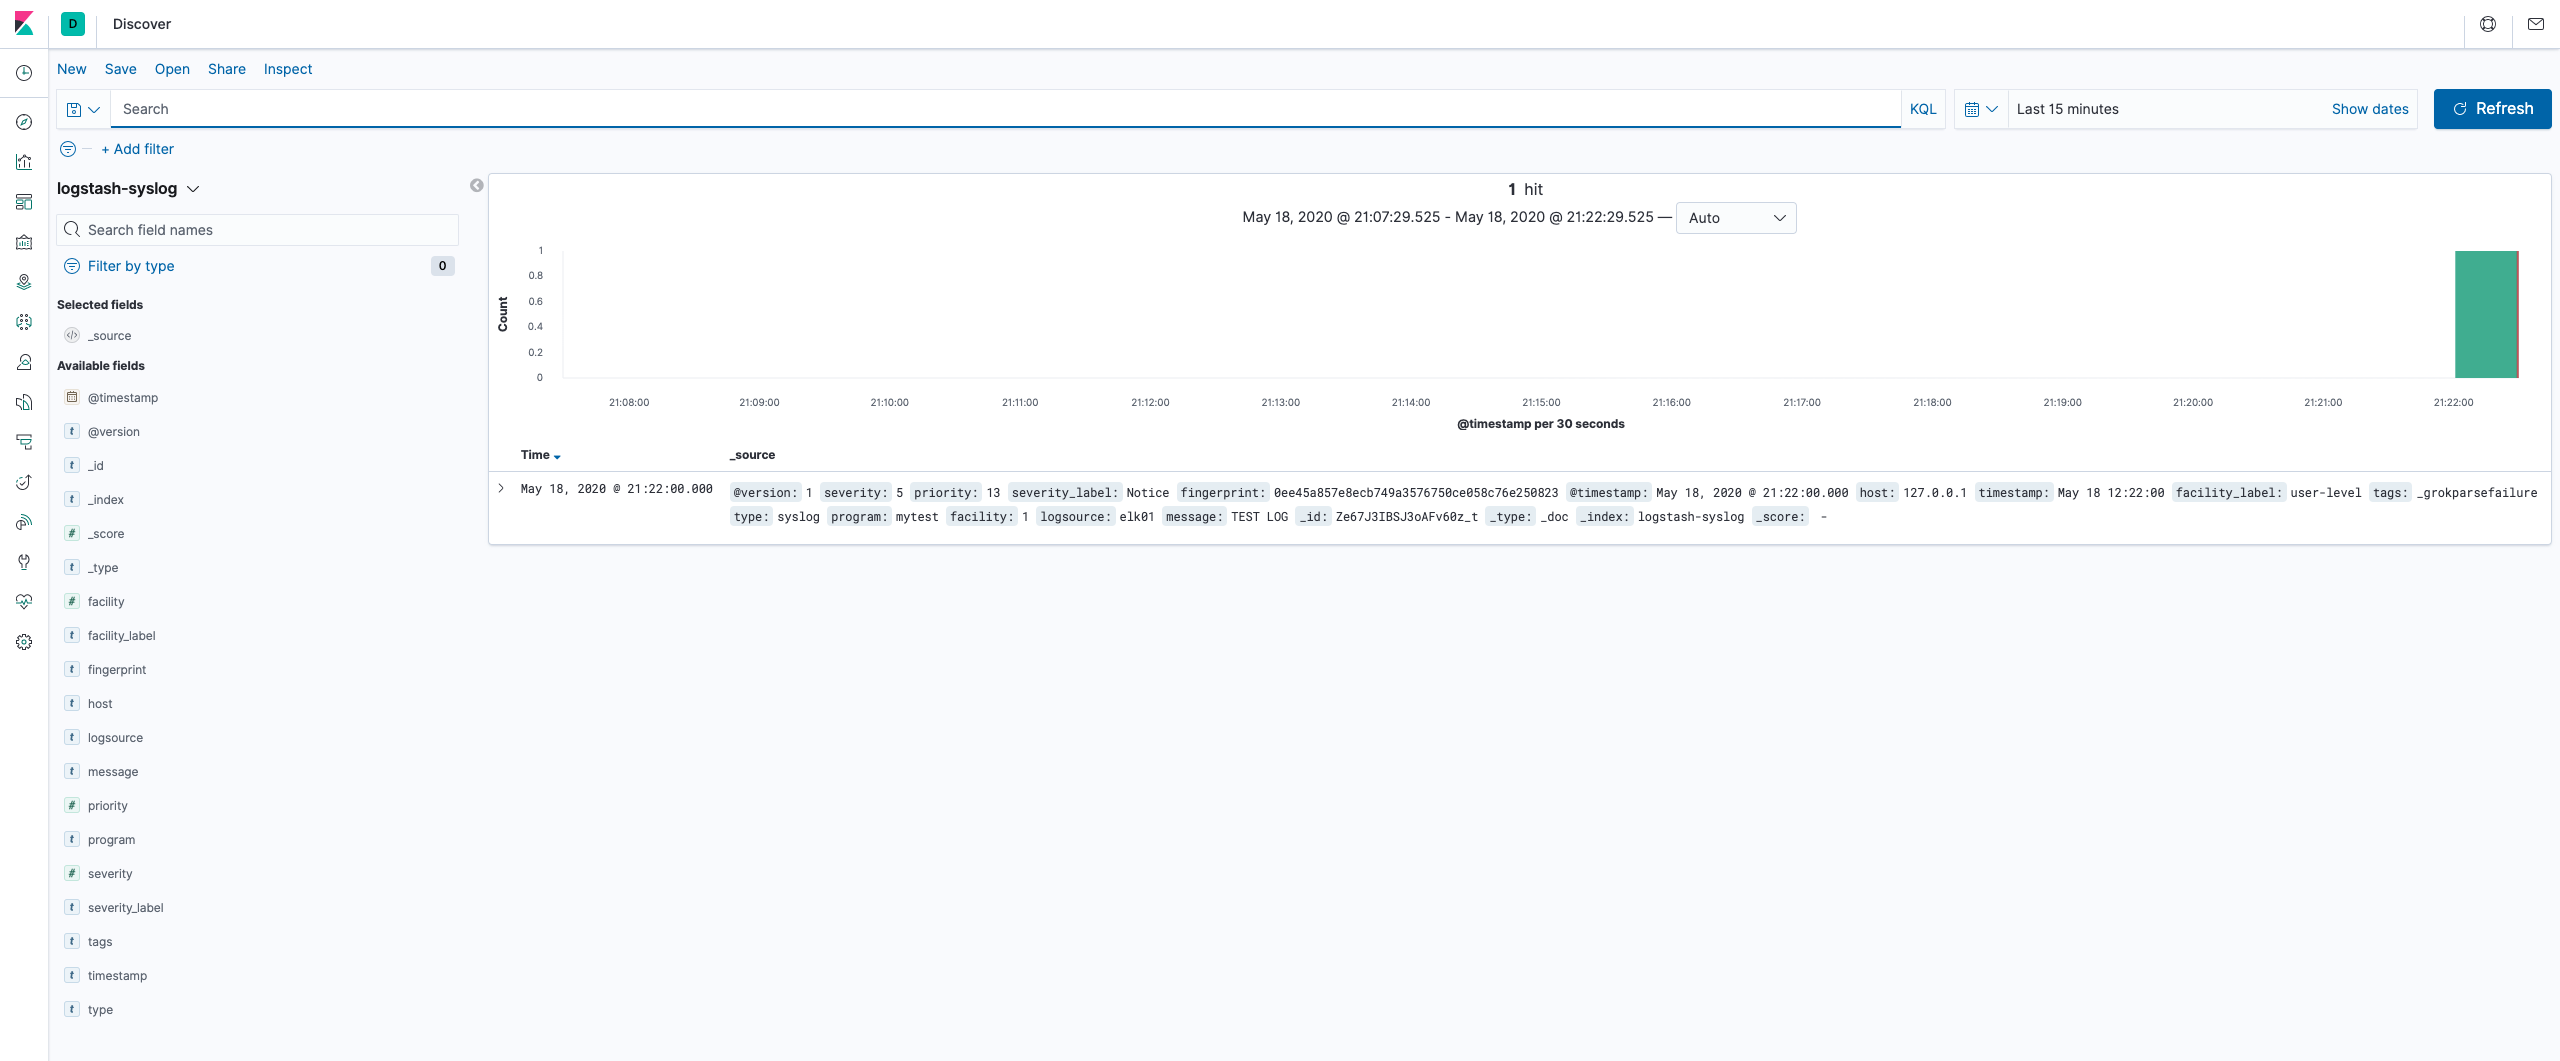Select the @version field
Viewport: 2560px width, 1061px height.
click(x=114, y=432)
